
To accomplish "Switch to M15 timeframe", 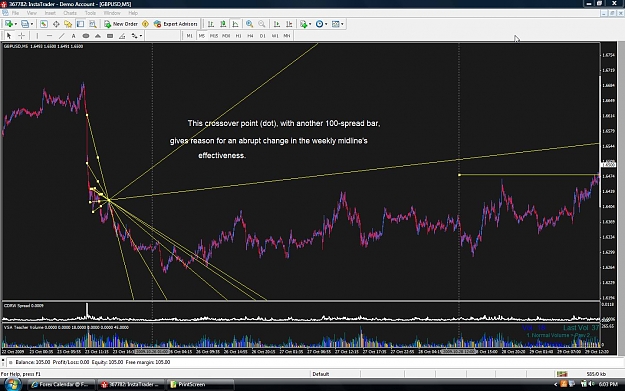I will click(x=214, y=36).
